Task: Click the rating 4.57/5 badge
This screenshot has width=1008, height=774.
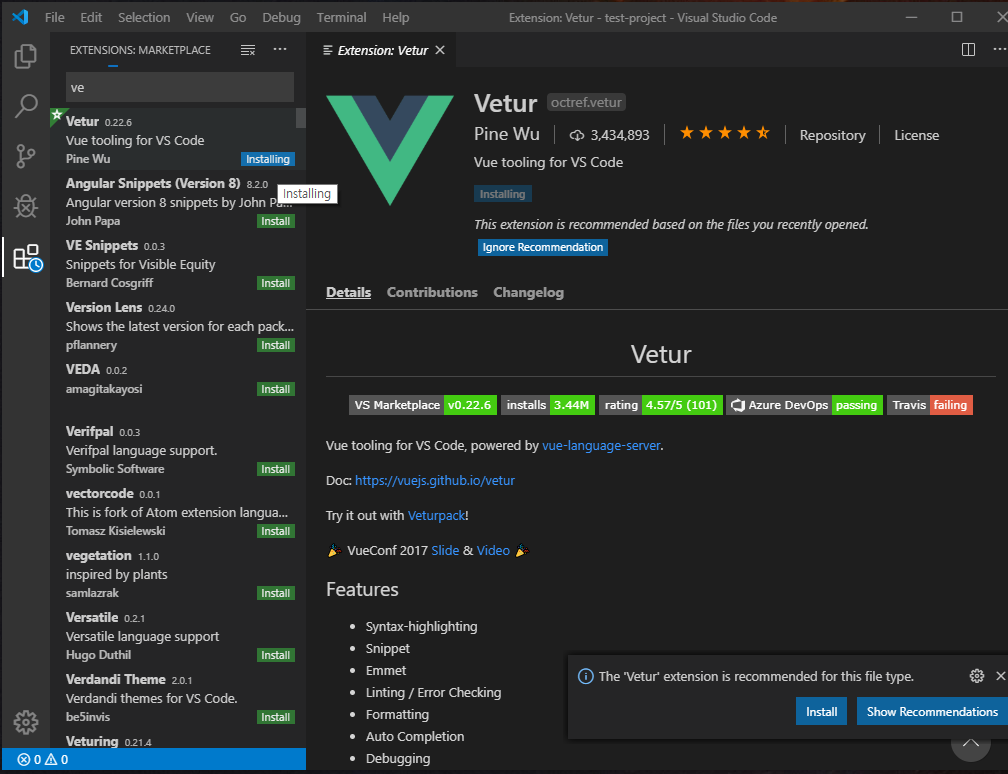Action: pyautogui.click(x=661, y=405)
